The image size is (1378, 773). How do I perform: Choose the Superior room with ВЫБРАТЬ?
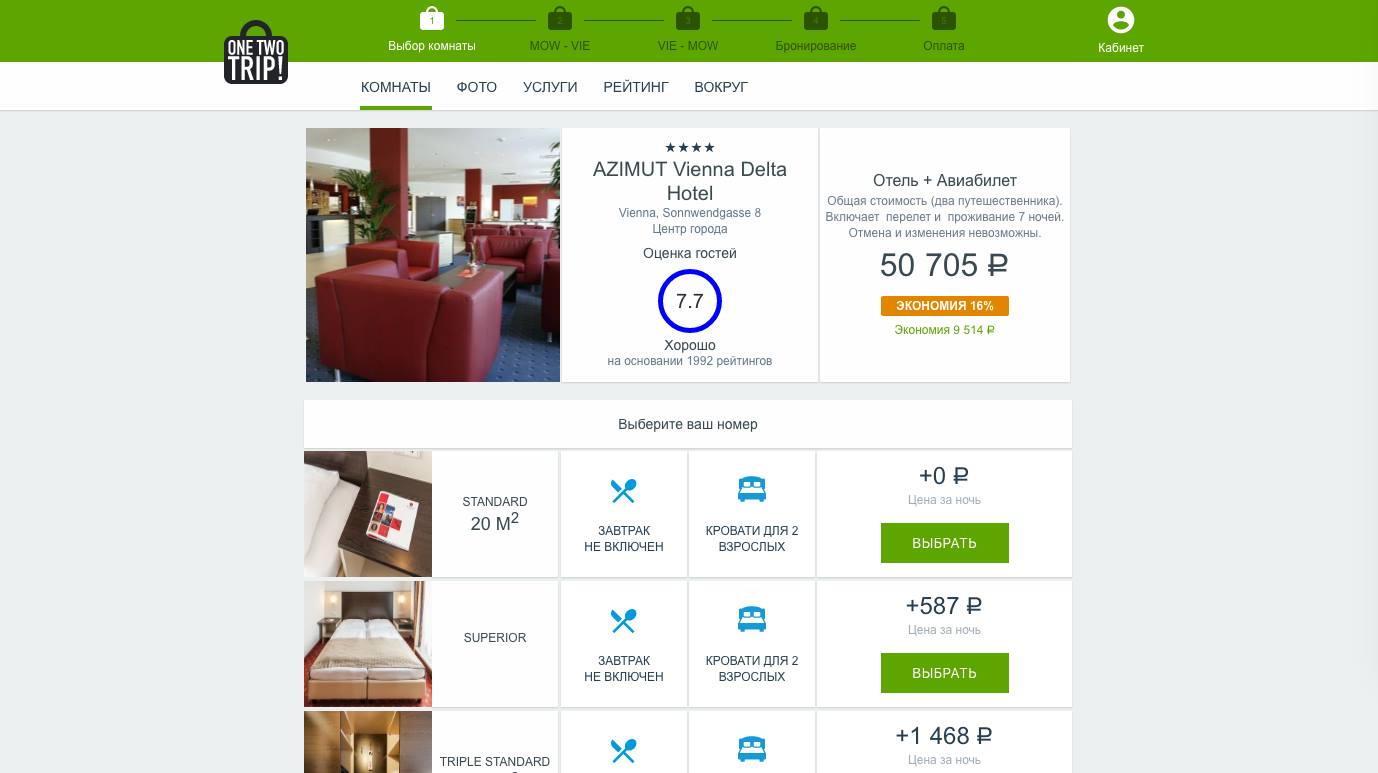[x=944, y=673]
